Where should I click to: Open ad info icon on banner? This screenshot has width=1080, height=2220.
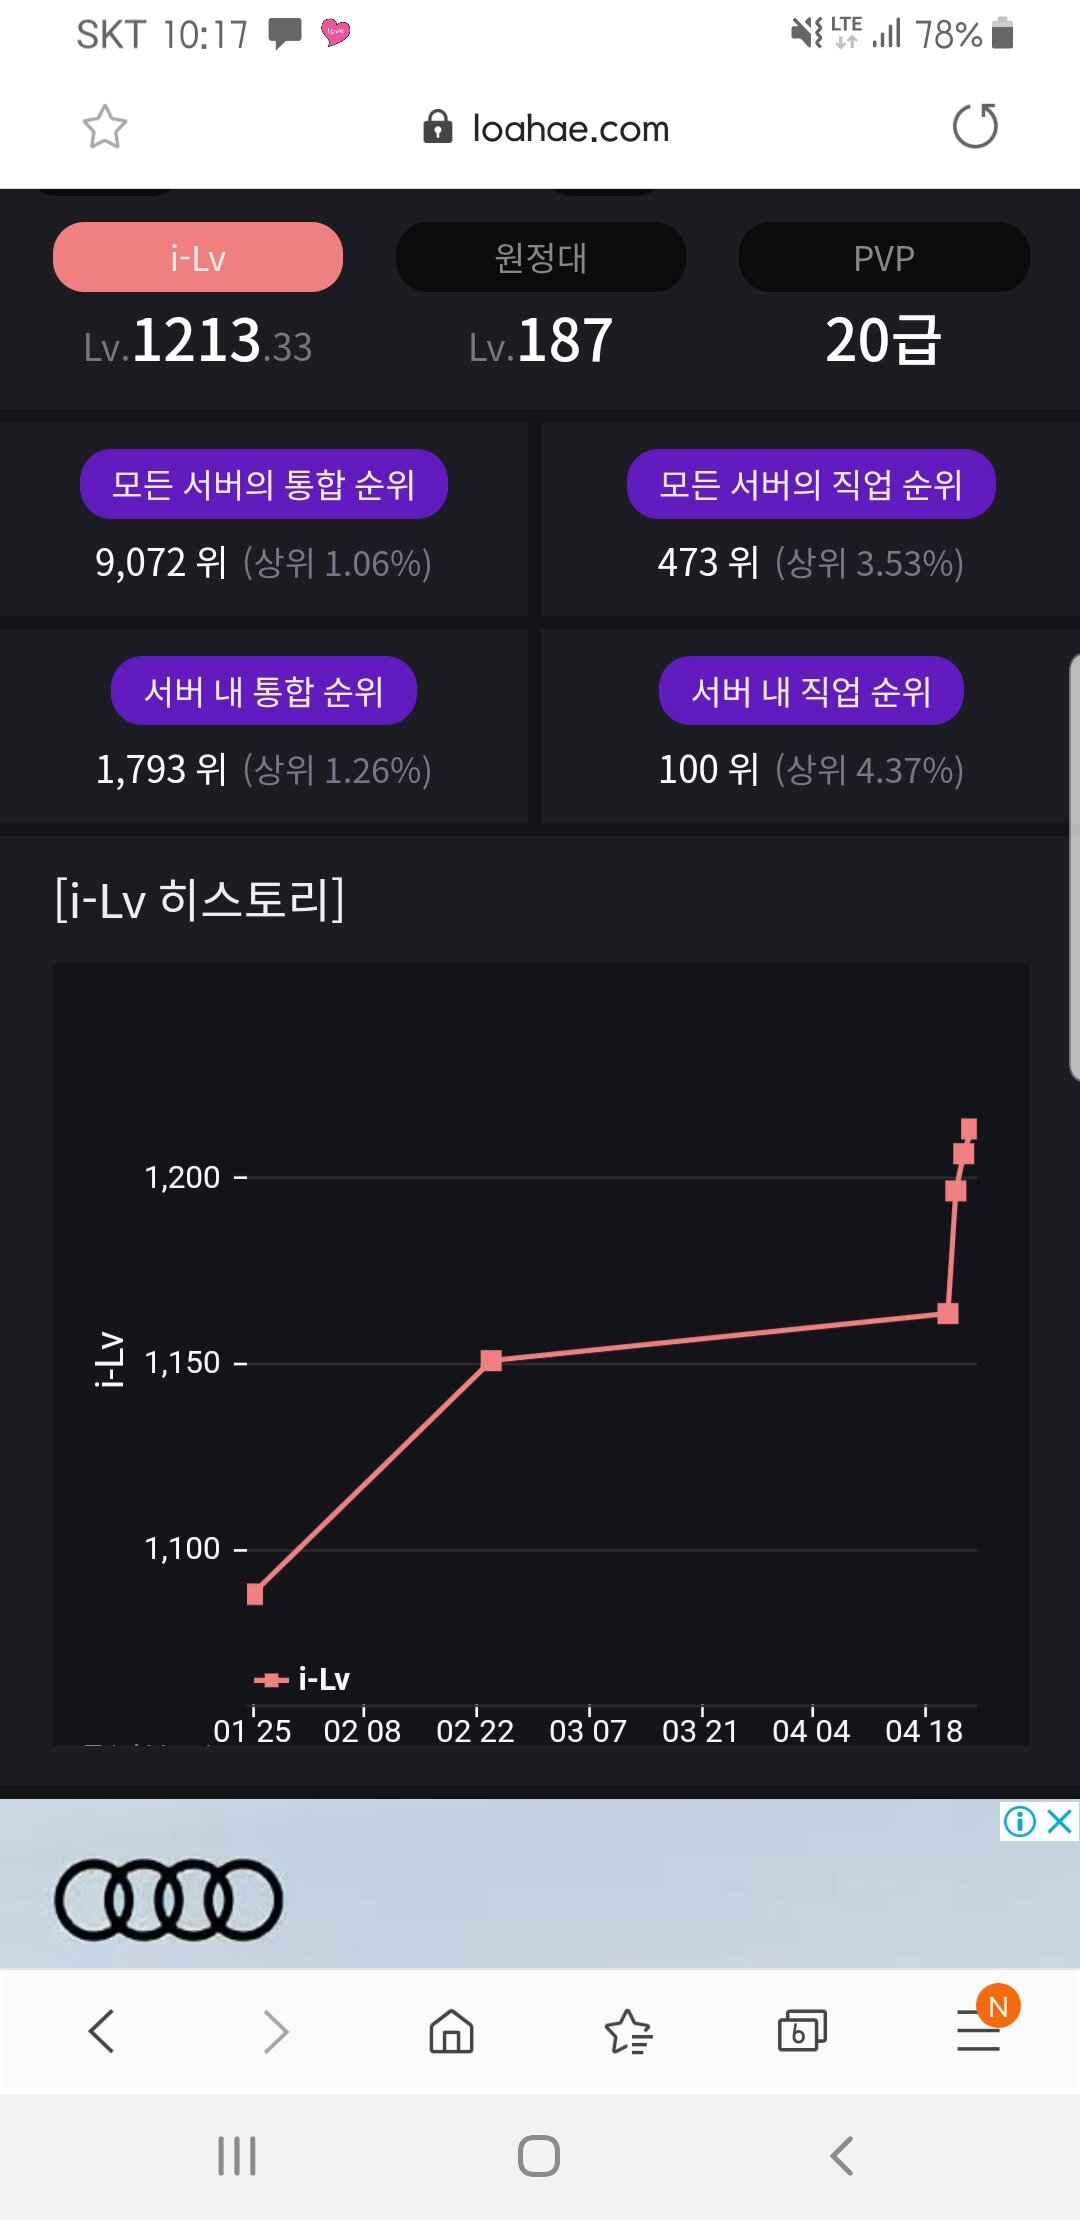[x=1019, y=1821]
